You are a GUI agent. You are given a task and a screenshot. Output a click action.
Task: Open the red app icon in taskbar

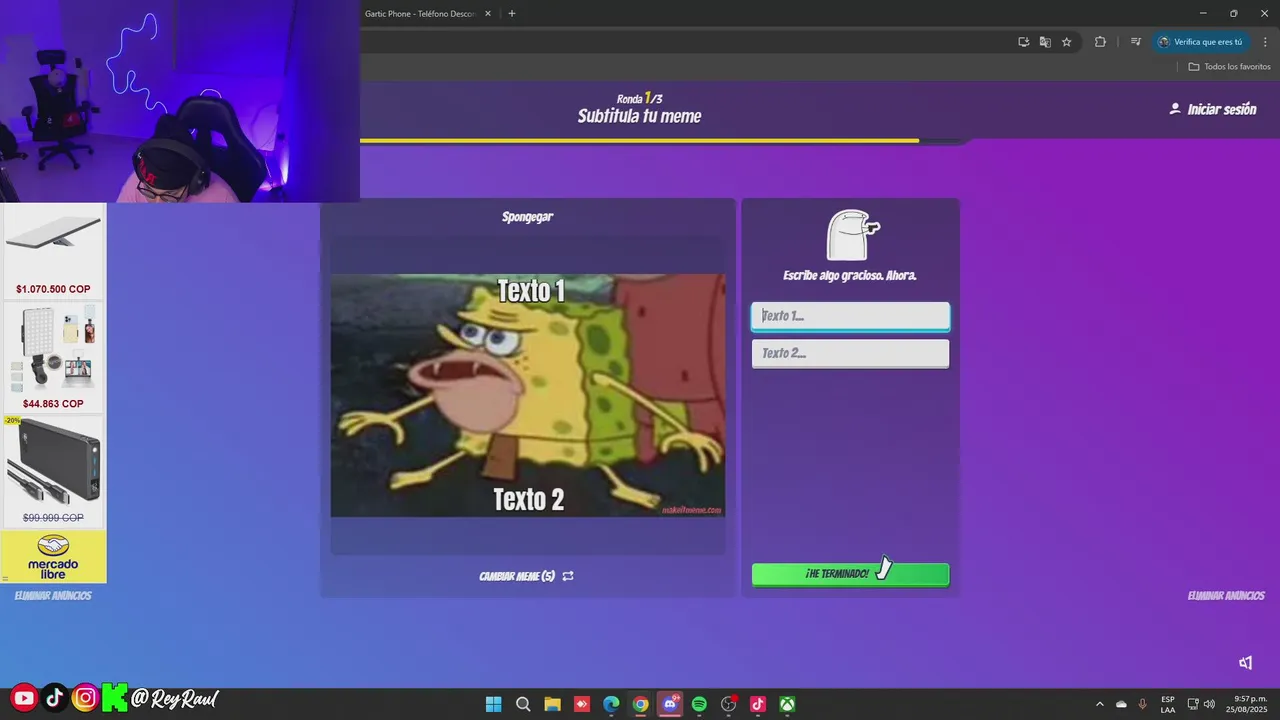tap(582, 704)
